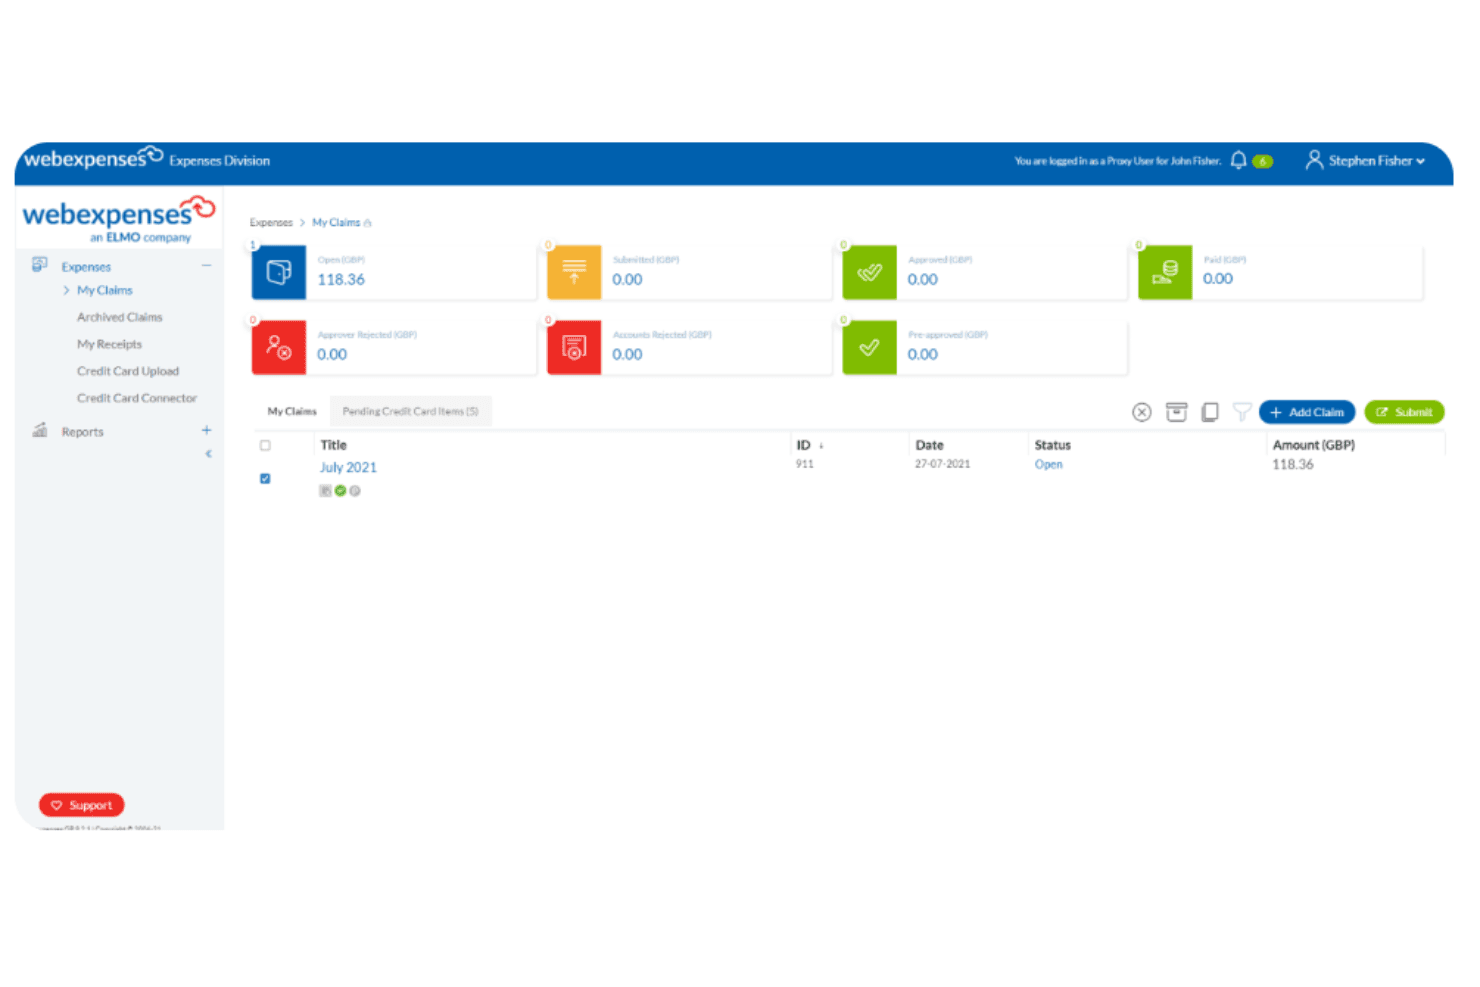1480x987 pixels.
Task: Expand the Reports section with plus sign
Action: (206, 430)
